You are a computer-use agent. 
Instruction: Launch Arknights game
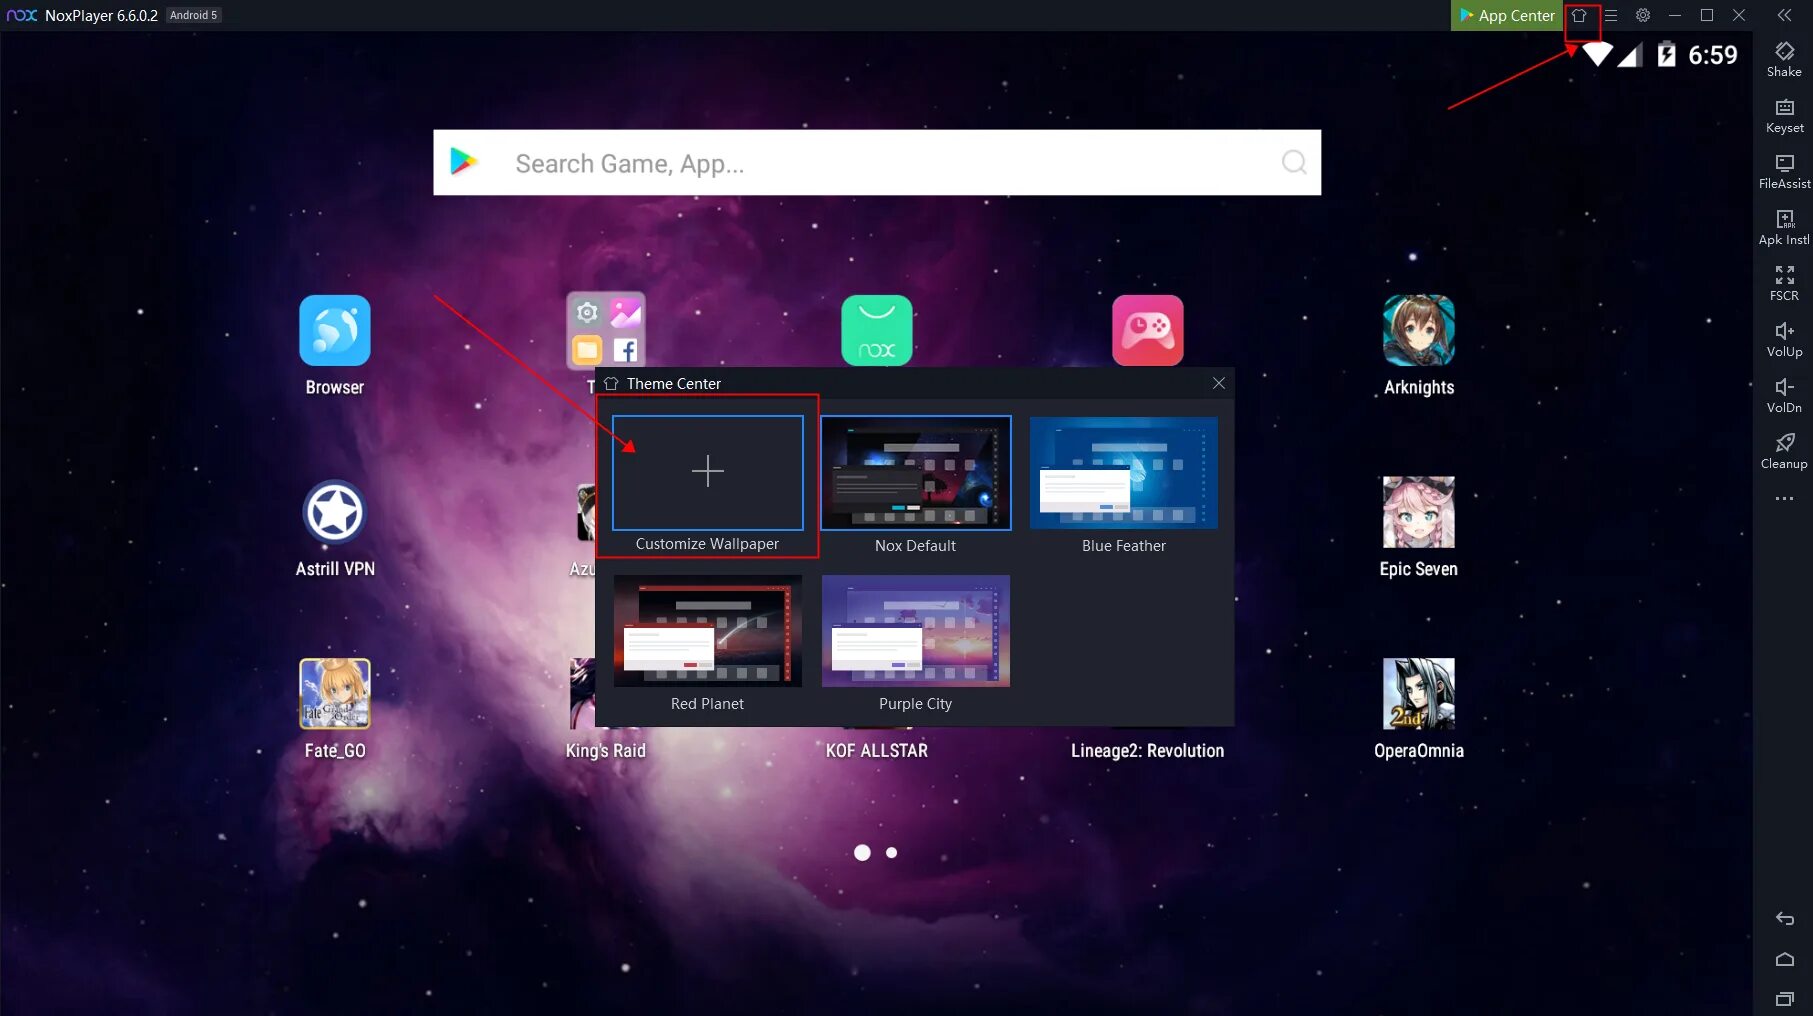click(x=1418, y=331)
